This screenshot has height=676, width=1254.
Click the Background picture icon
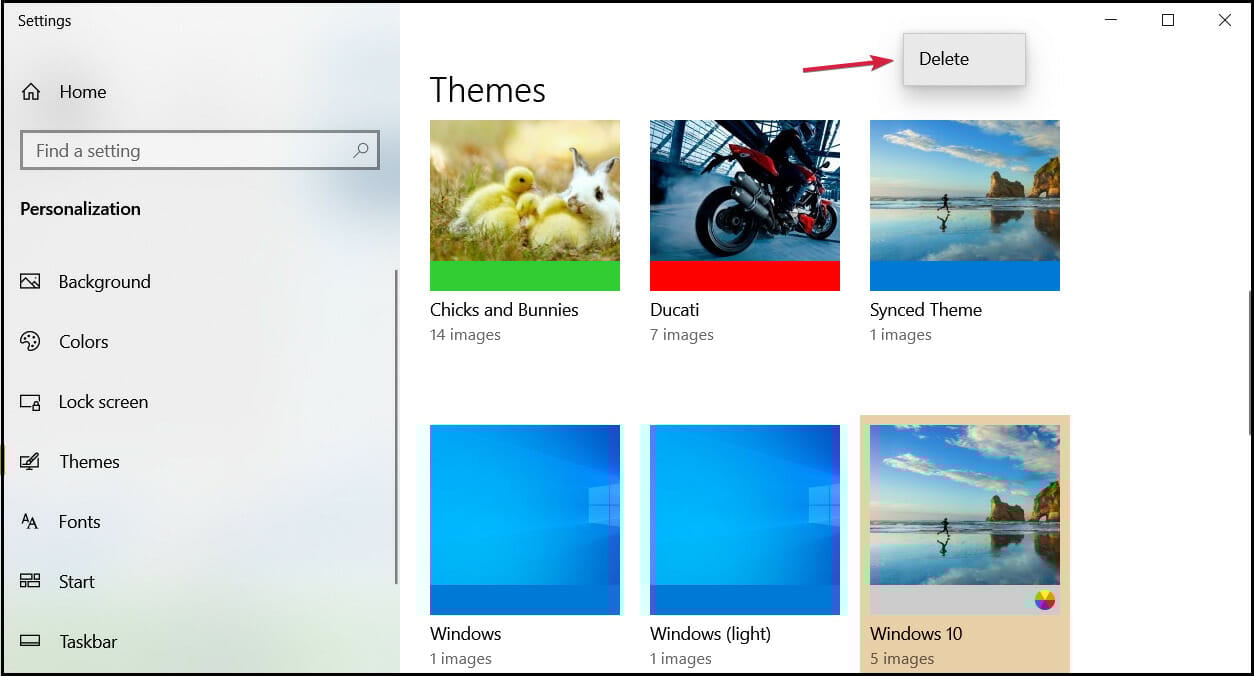(30, 282)
